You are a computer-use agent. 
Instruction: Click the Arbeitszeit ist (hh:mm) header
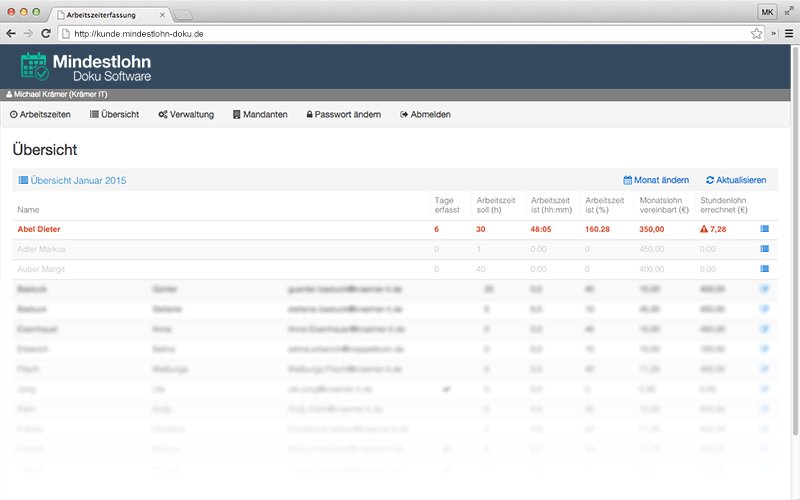552,205
